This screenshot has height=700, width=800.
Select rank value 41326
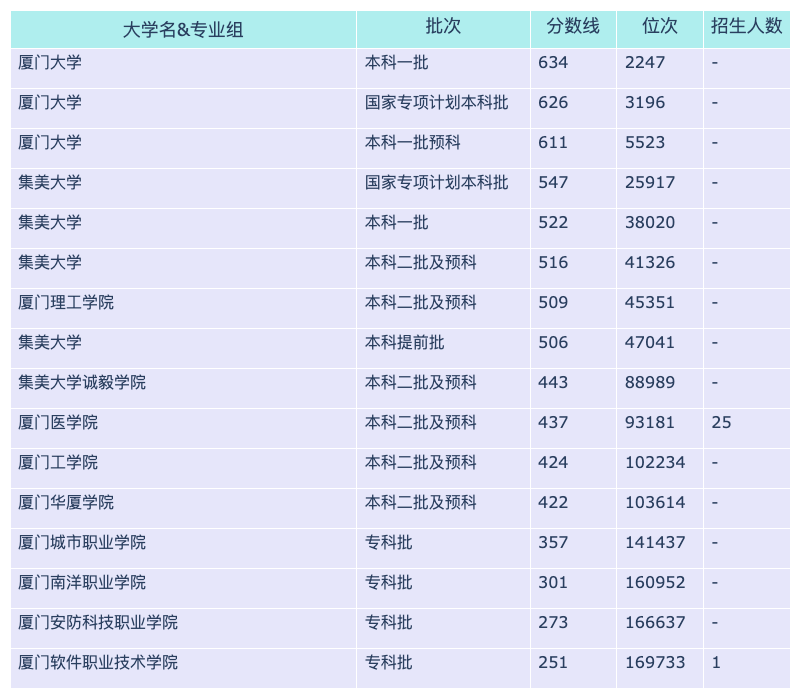point(650,262)
